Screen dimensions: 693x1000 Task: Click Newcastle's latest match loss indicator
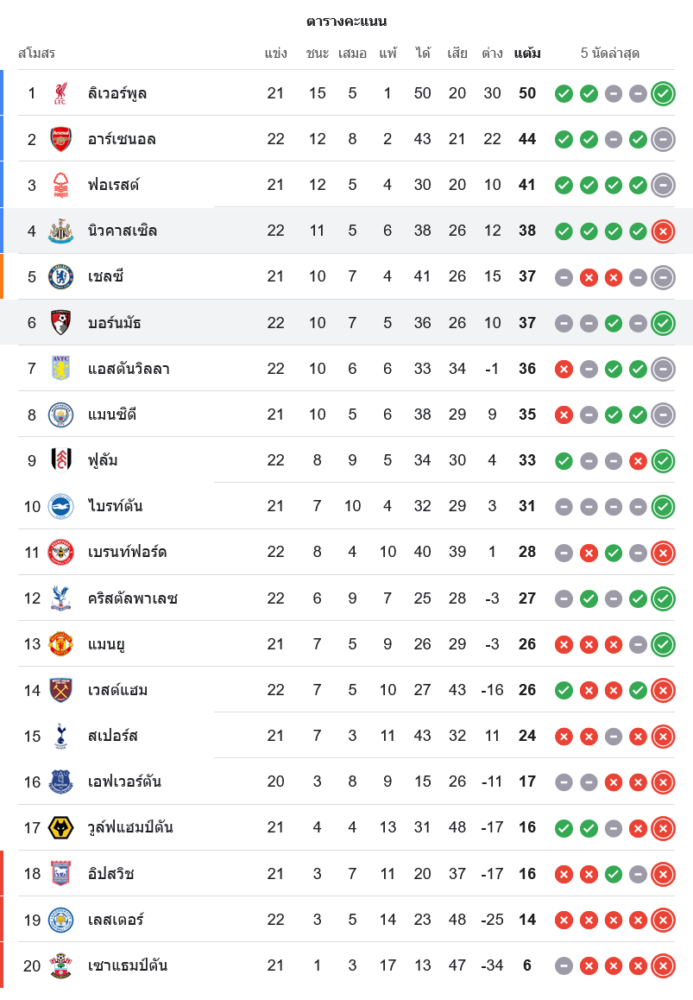pyautogui.click(x=662, y=231)
